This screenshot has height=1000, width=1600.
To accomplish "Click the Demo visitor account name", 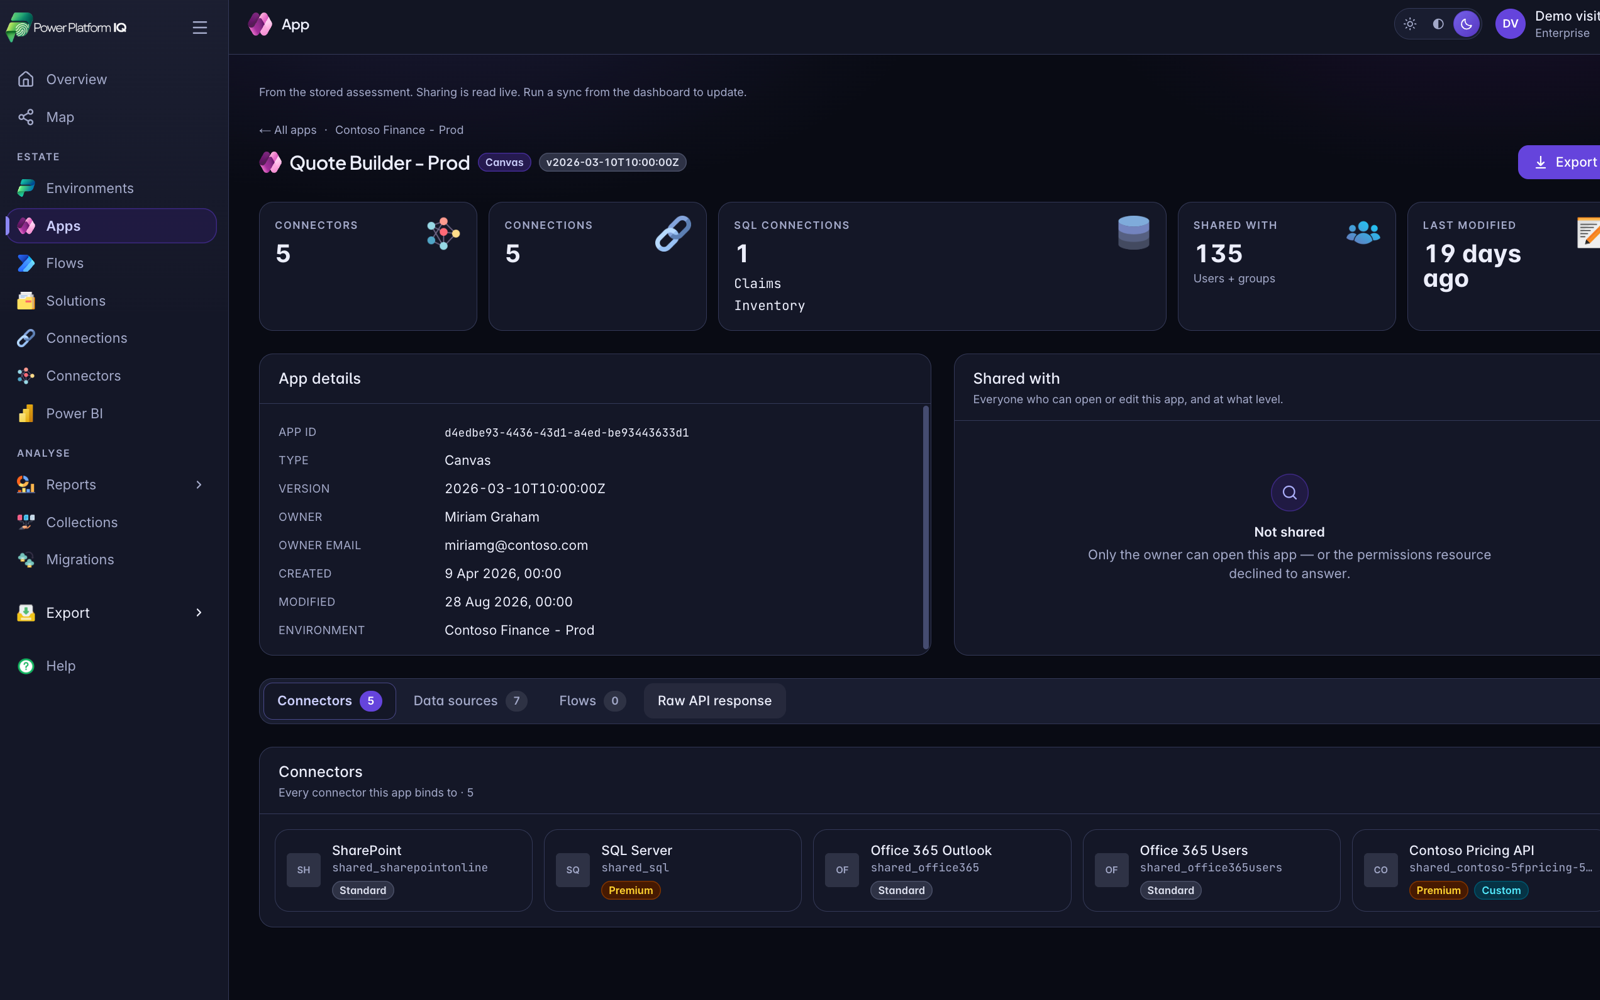I will pyautogui.click(x=1567, y=16).
